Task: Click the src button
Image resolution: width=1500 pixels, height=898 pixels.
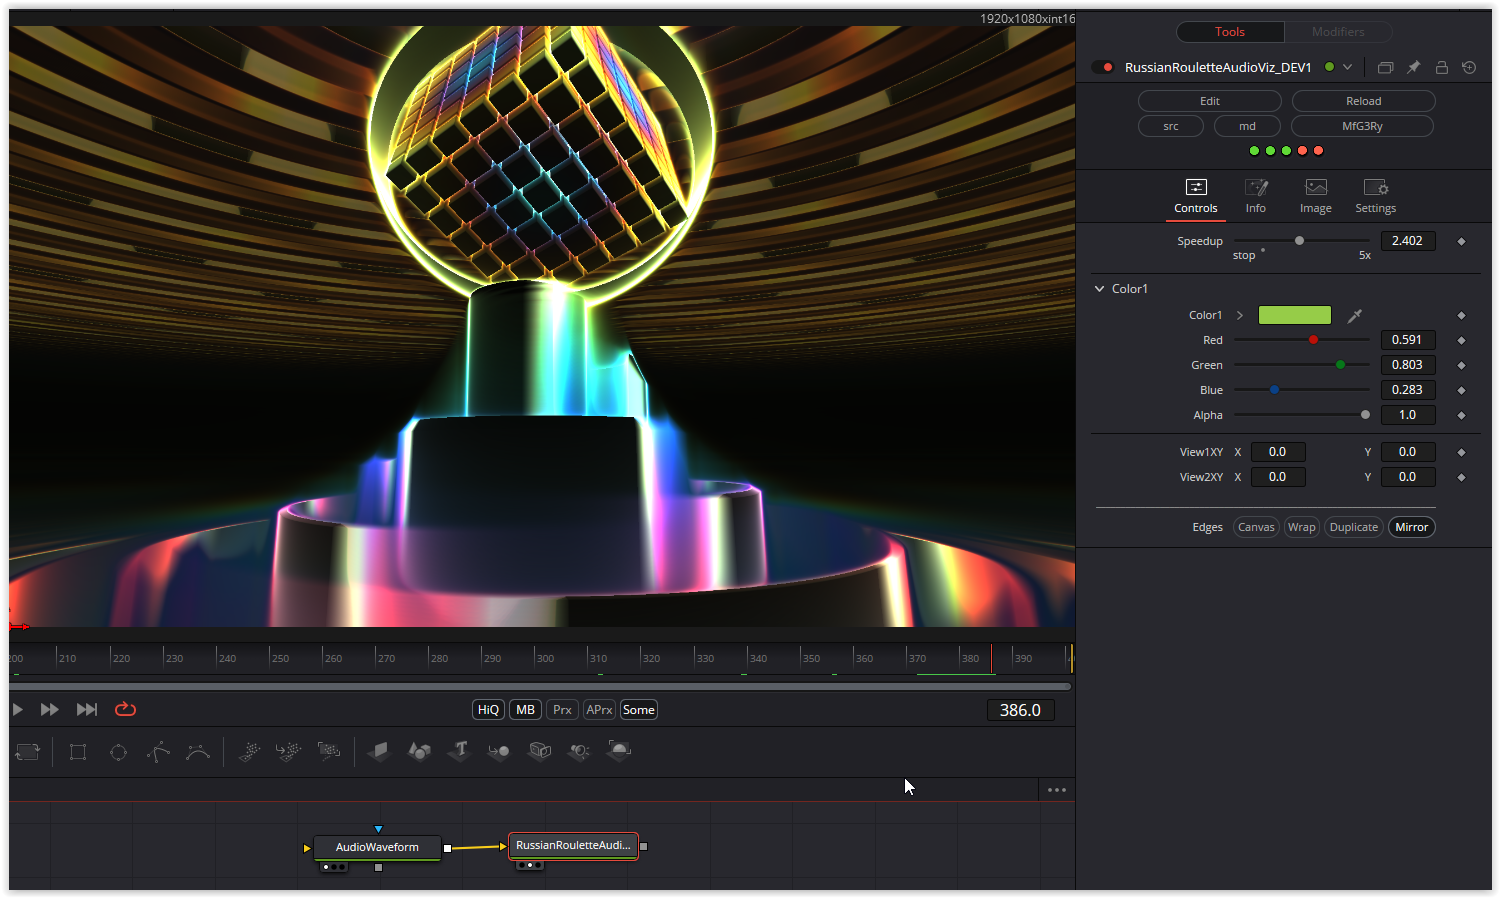Action: [x=1171, y=126]
